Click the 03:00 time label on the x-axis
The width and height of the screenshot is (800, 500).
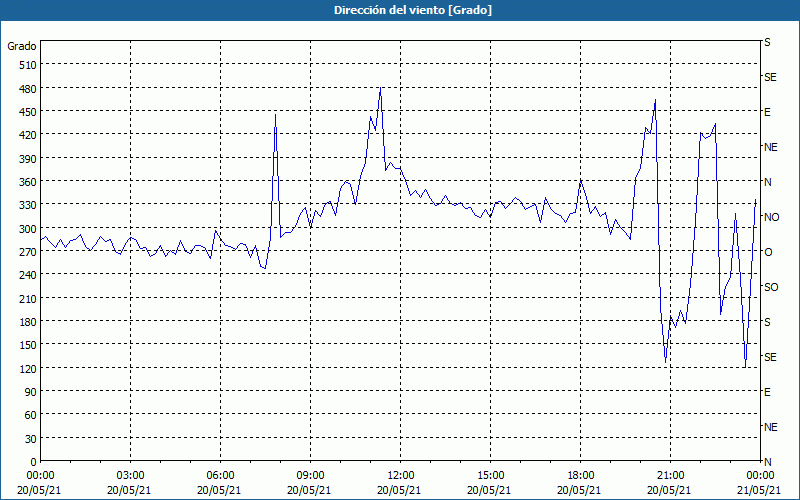130,476
